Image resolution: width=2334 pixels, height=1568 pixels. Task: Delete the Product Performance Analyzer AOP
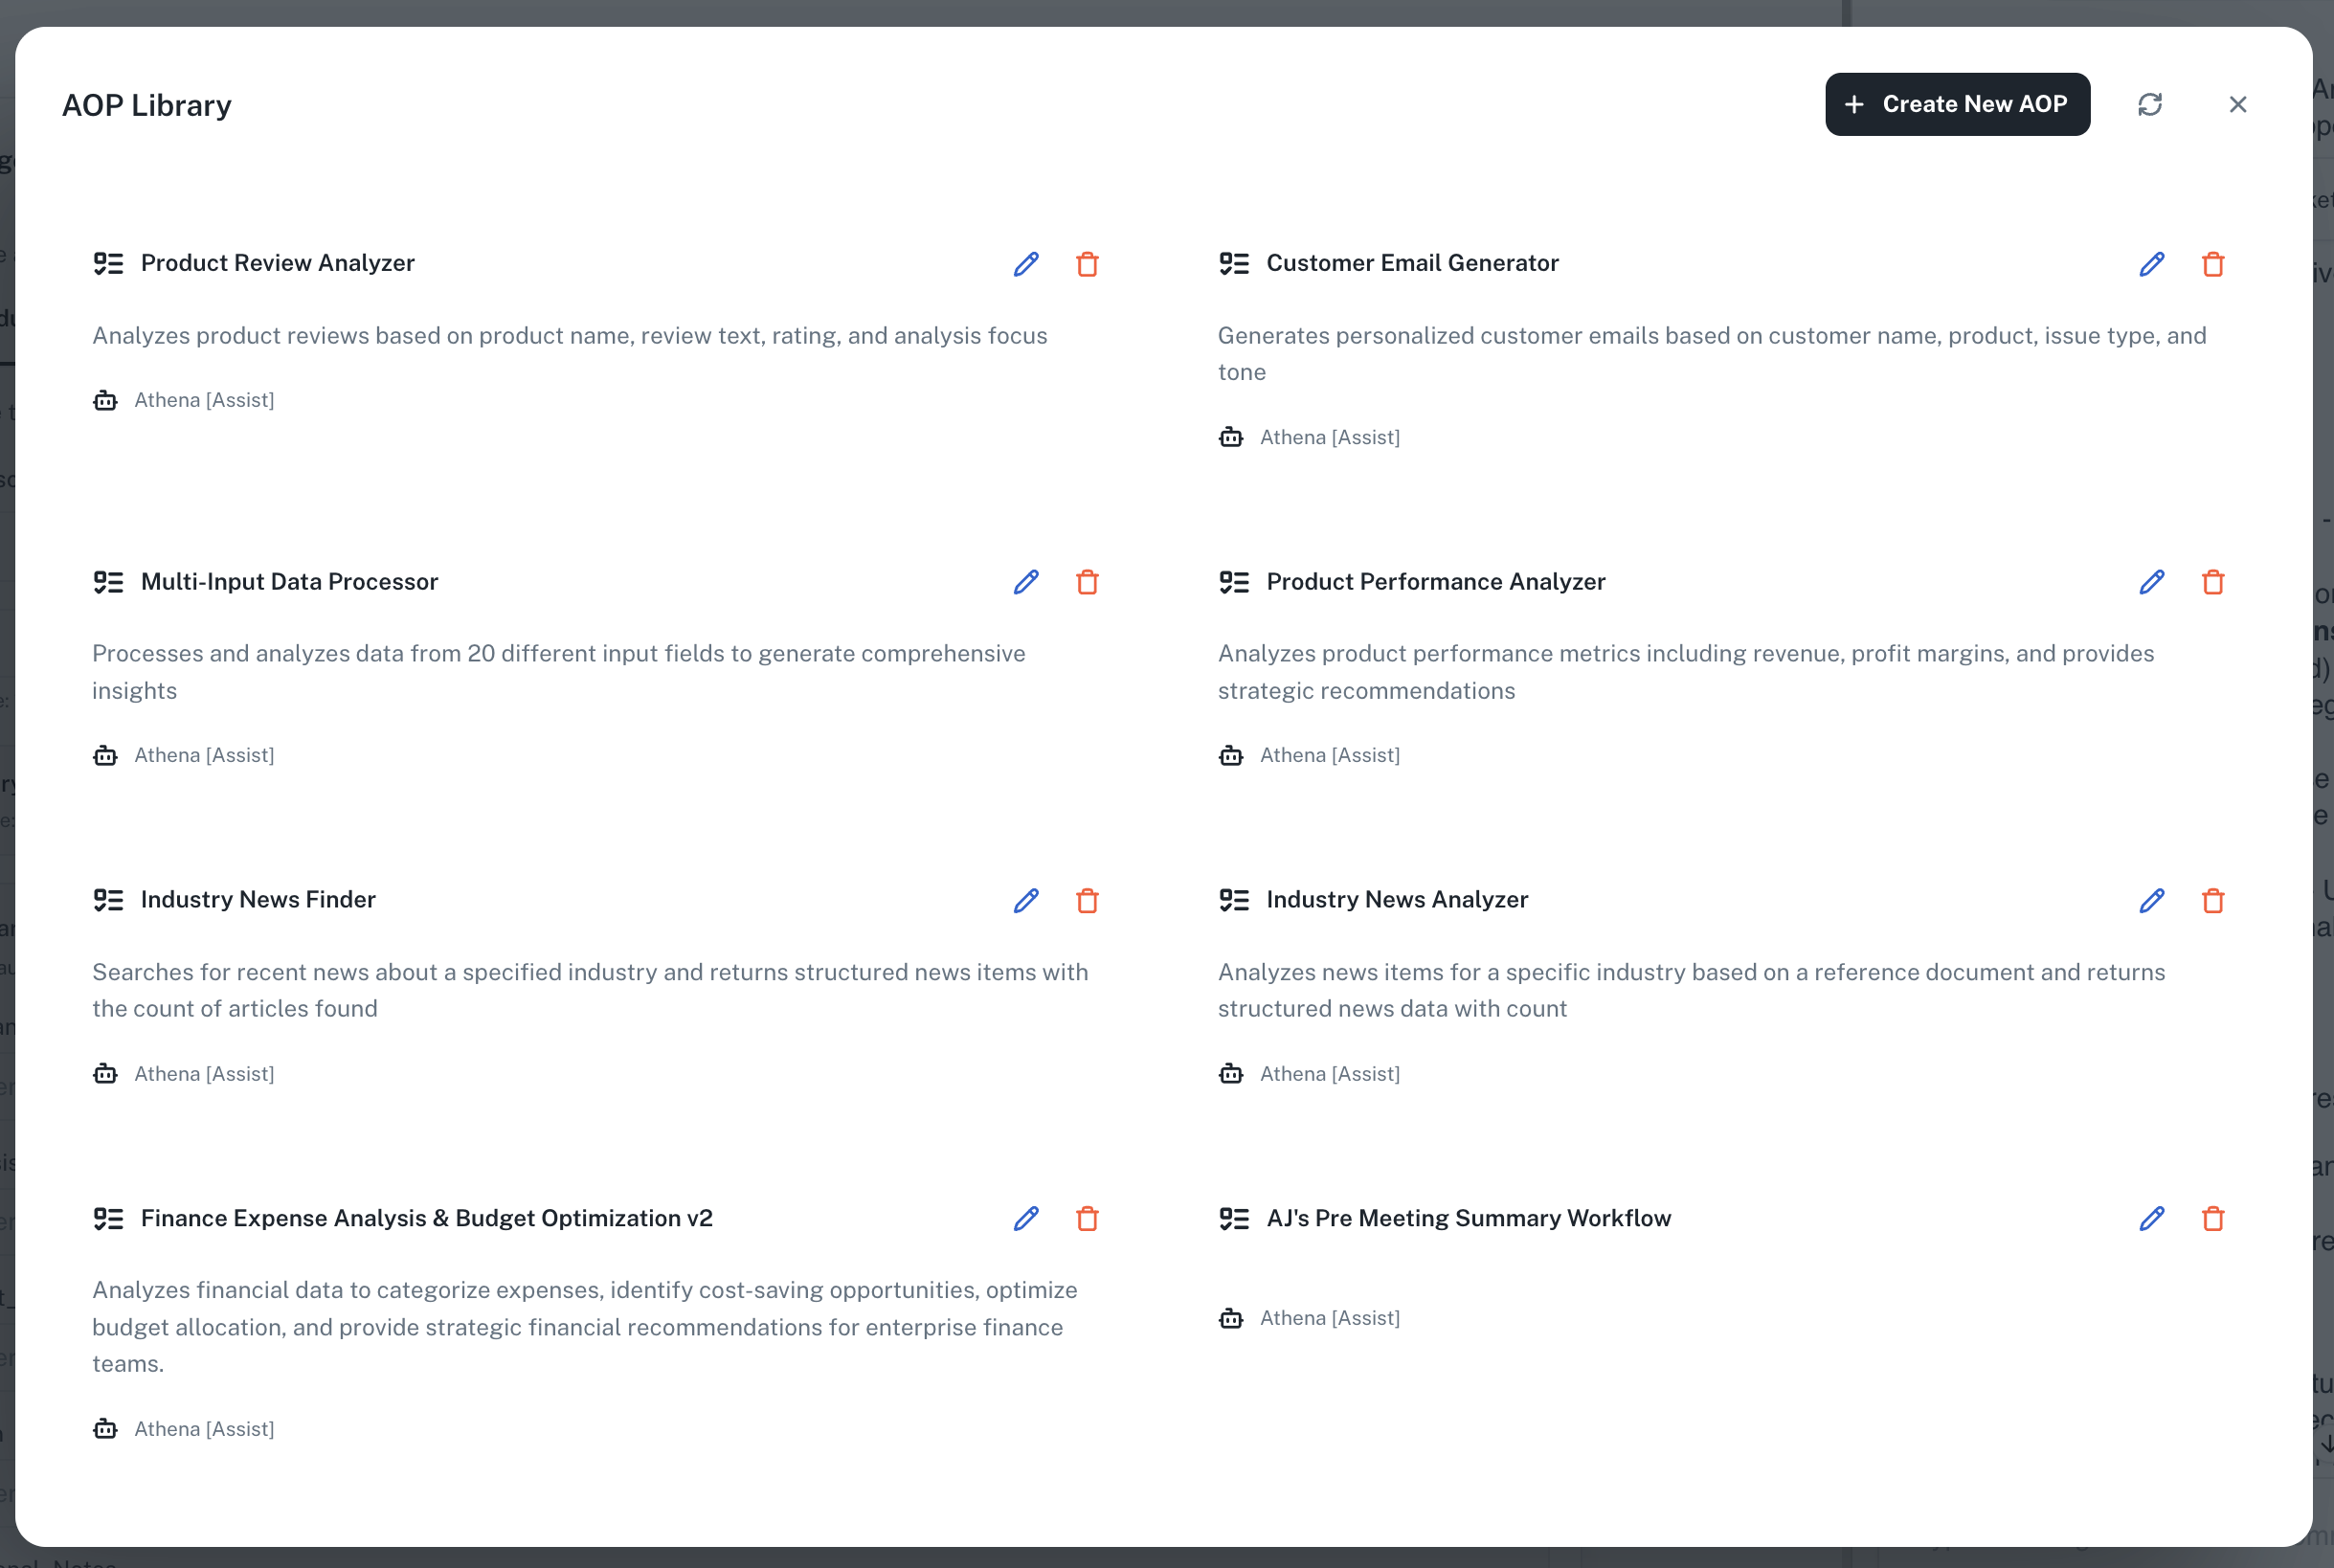tap(2212, 582)
